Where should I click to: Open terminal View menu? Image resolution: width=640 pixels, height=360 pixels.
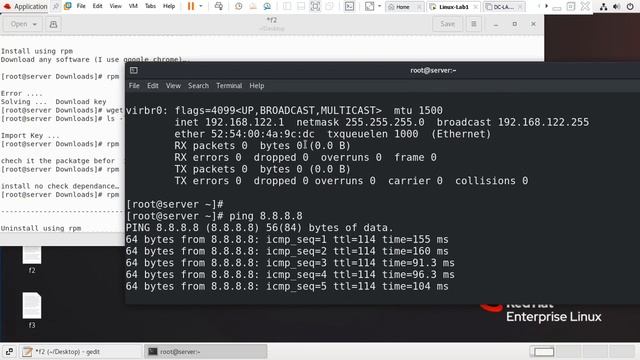[x=173, y=86]
